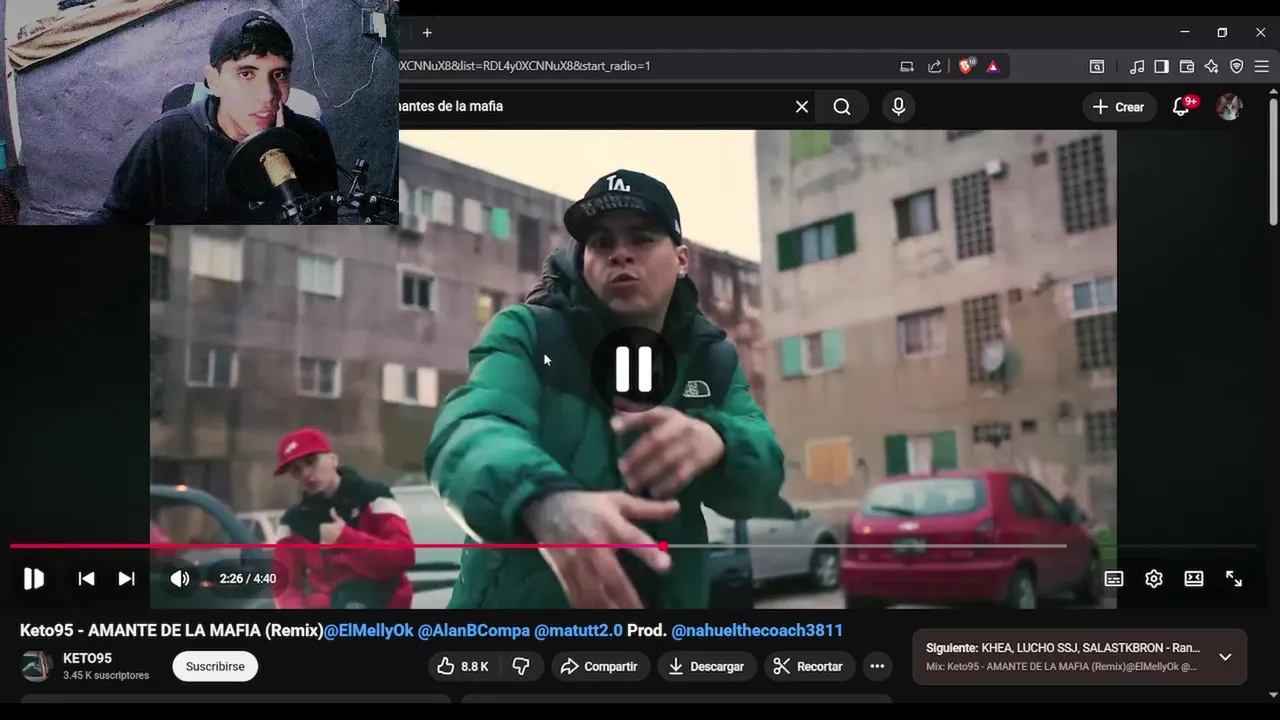Start voice search with the microphone
This screenshot has height=720, width=1280.
click(898, 106)
